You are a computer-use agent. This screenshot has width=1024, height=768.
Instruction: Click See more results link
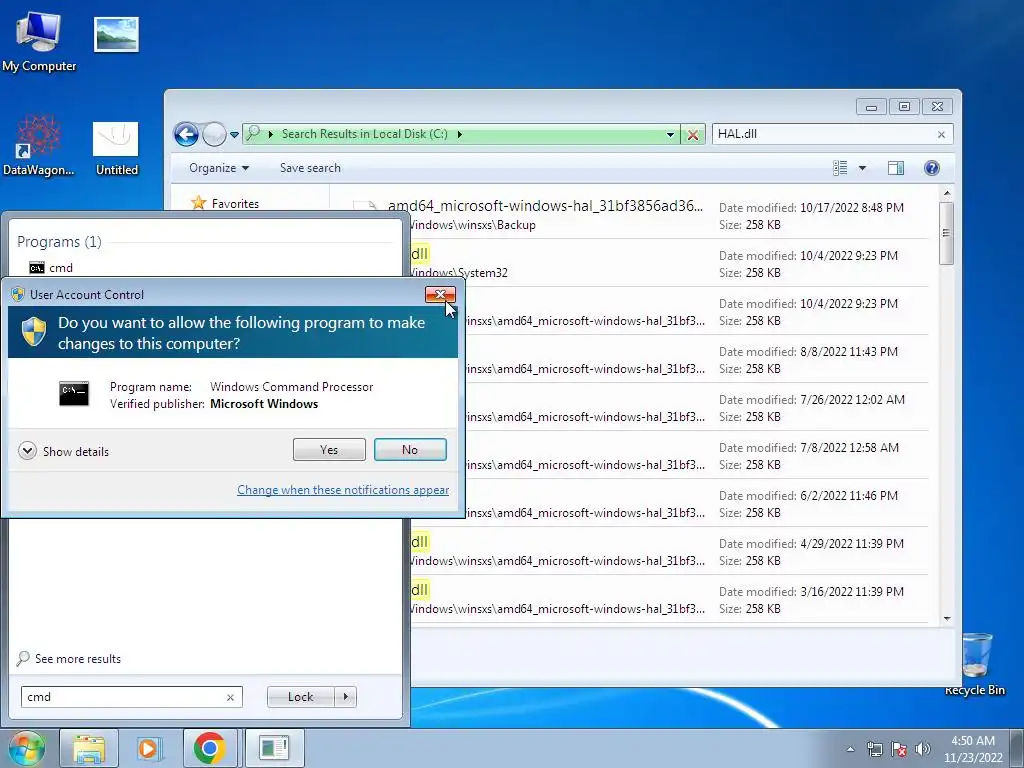[x=69, y=658]
